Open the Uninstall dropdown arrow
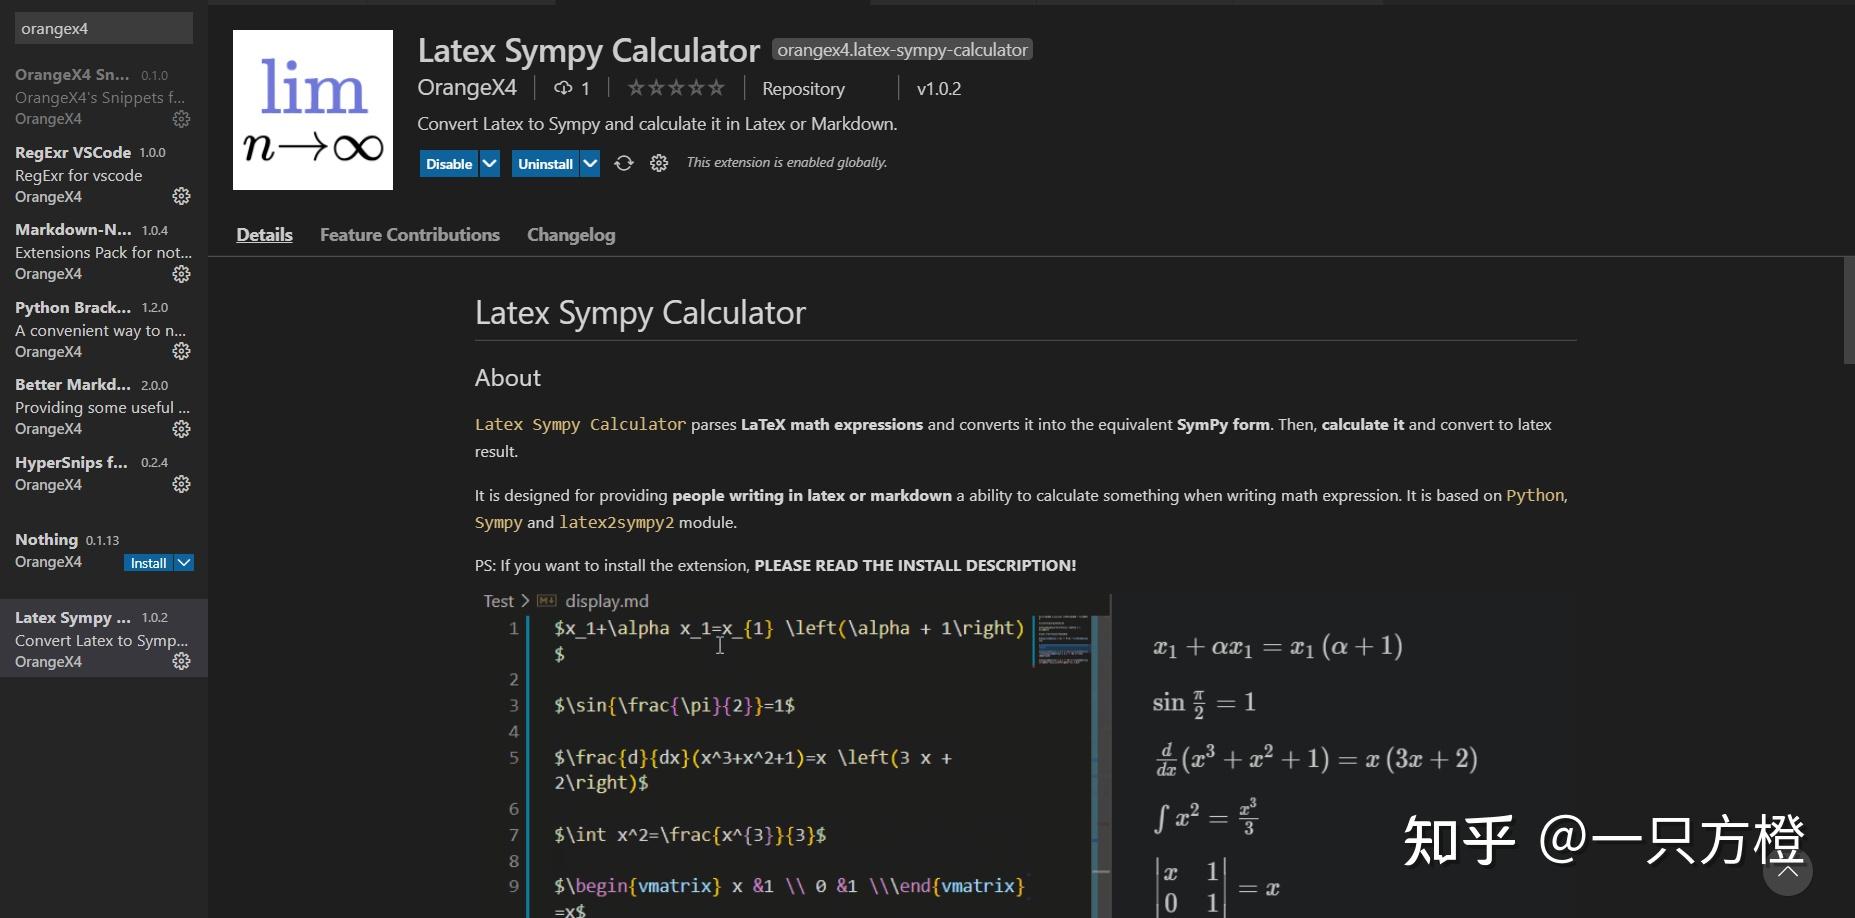The image size is (1855, 918). tap(590, 163)
